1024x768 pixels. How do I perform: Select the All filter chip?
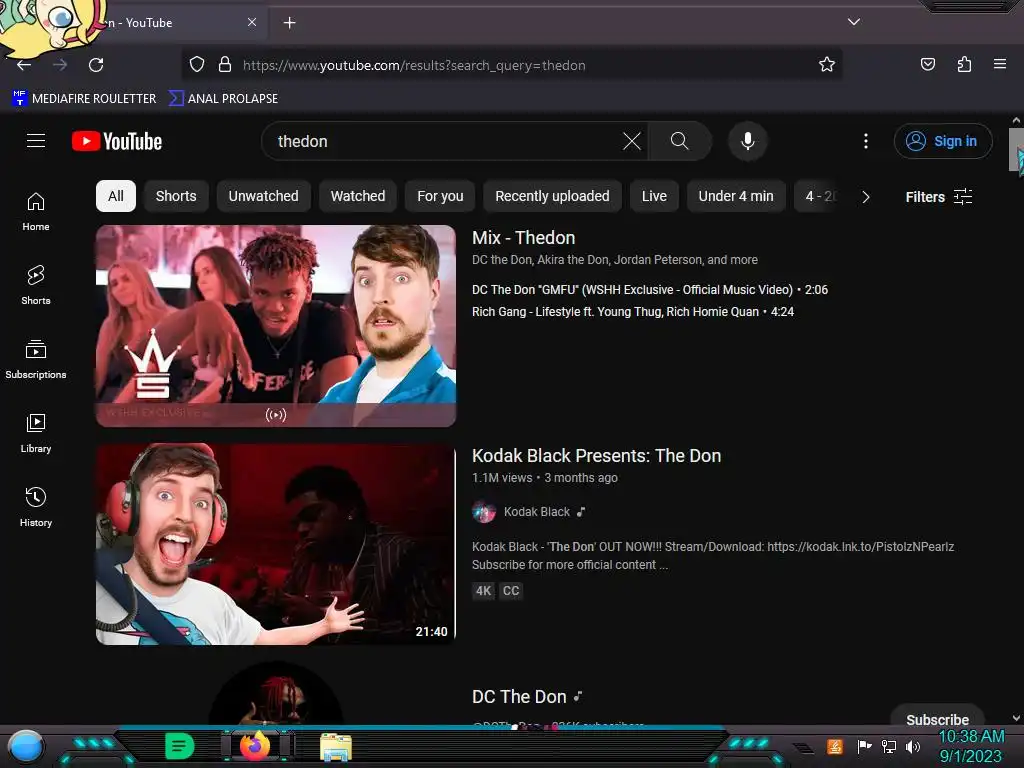pos(116,196)
